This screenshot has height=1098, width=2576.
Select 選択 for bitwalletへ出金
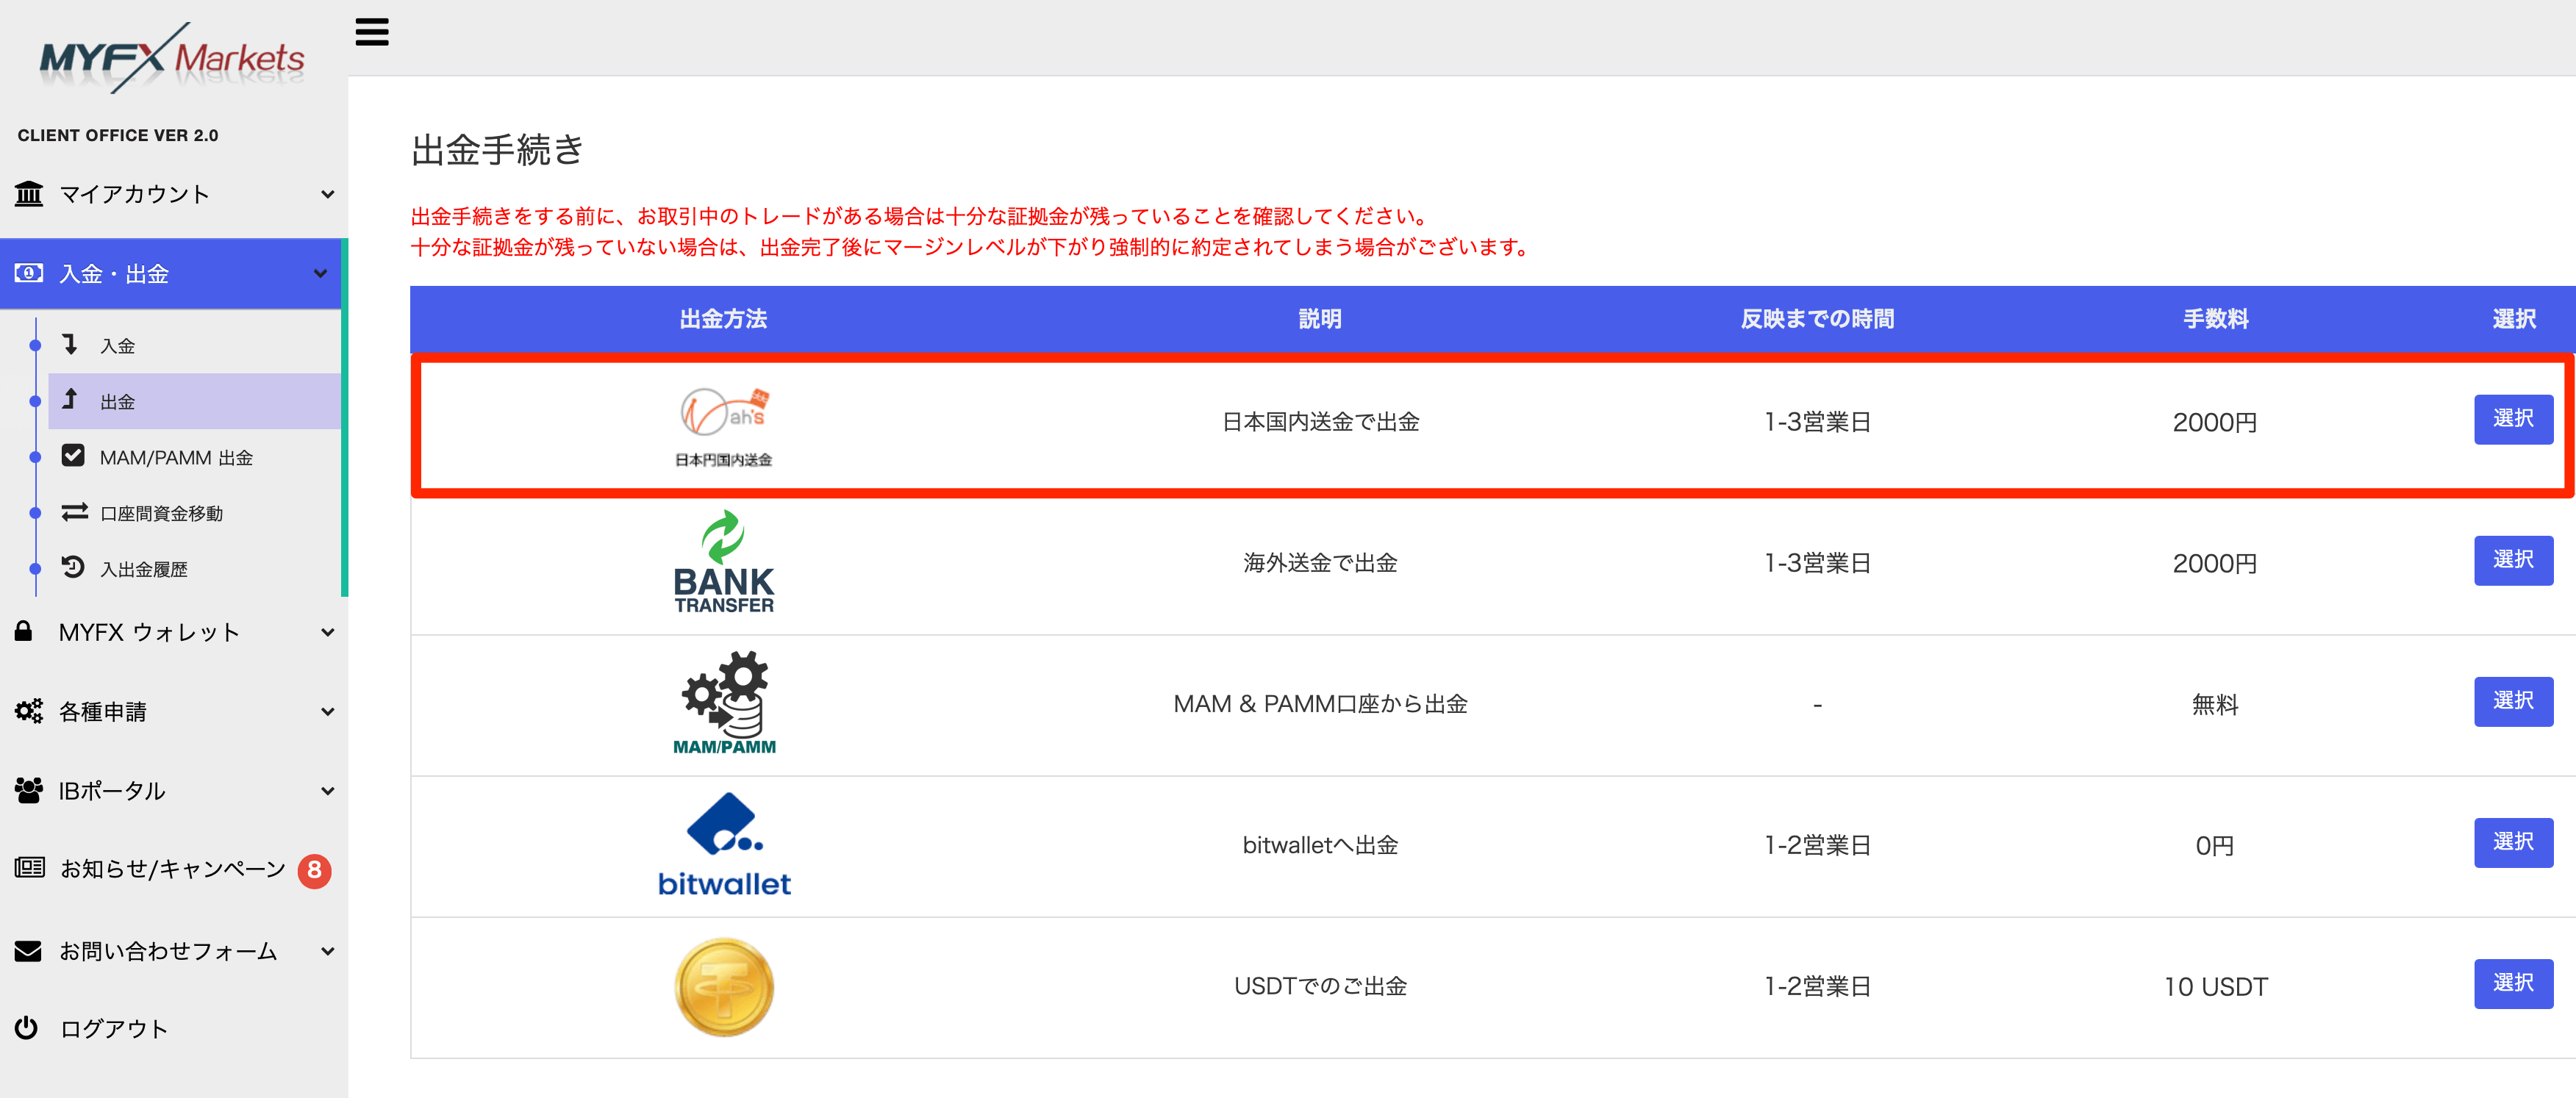click(2513, 842)
